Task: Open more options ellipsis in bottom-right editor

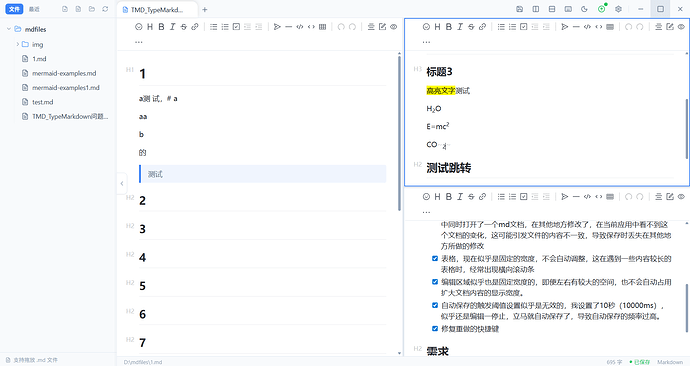Action: 426,212
